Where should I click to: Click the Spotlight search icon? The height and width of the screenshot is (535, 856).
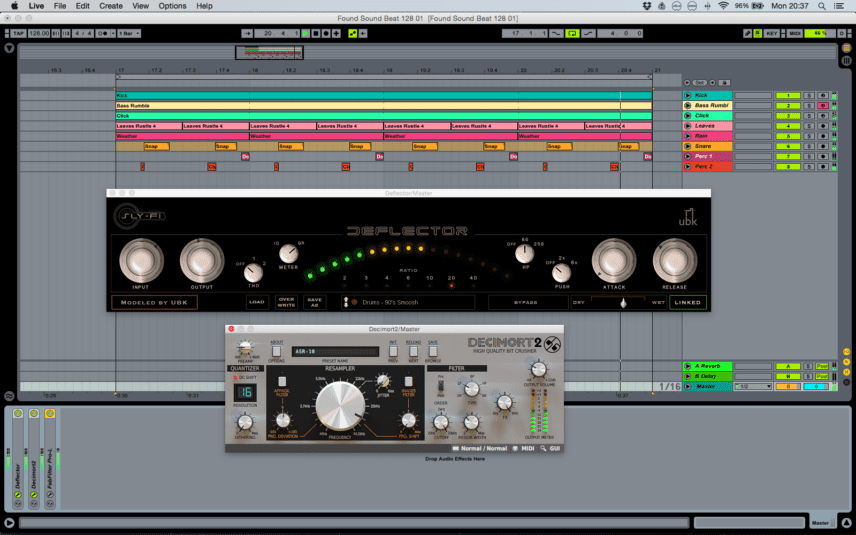pos(822,6)
